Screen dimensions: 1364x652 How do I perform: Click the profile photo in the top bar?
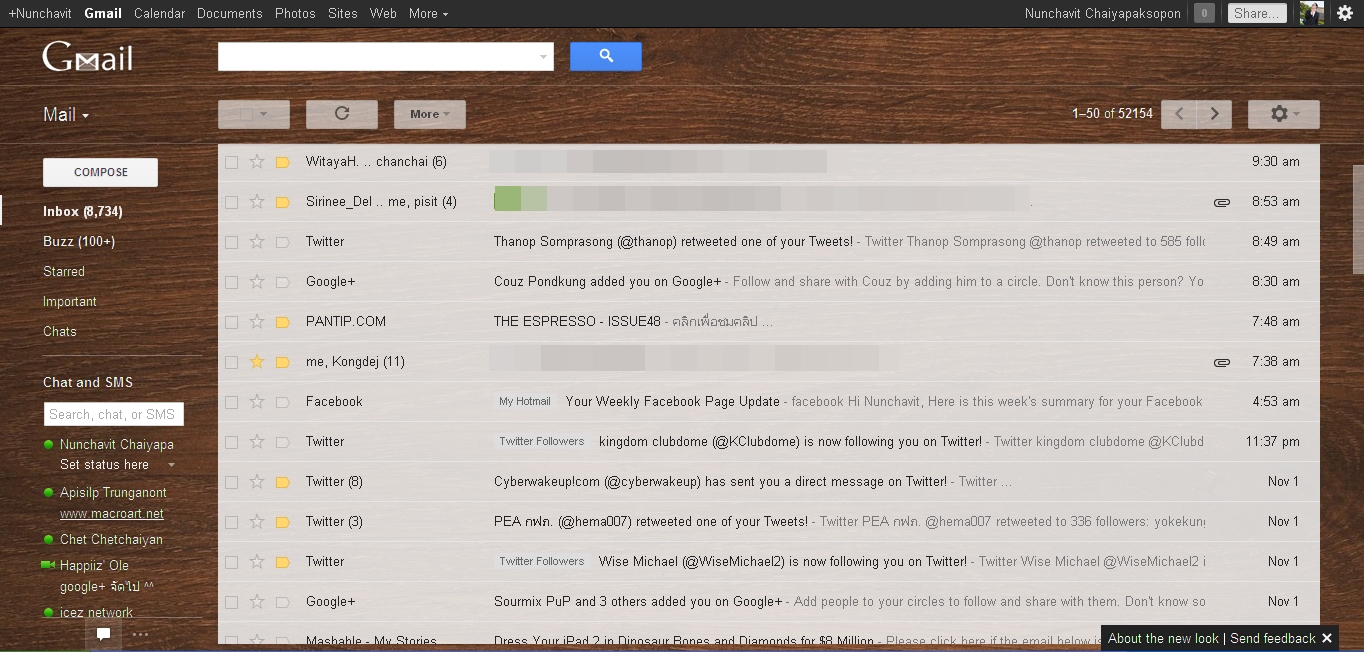tap(1312, 13)
